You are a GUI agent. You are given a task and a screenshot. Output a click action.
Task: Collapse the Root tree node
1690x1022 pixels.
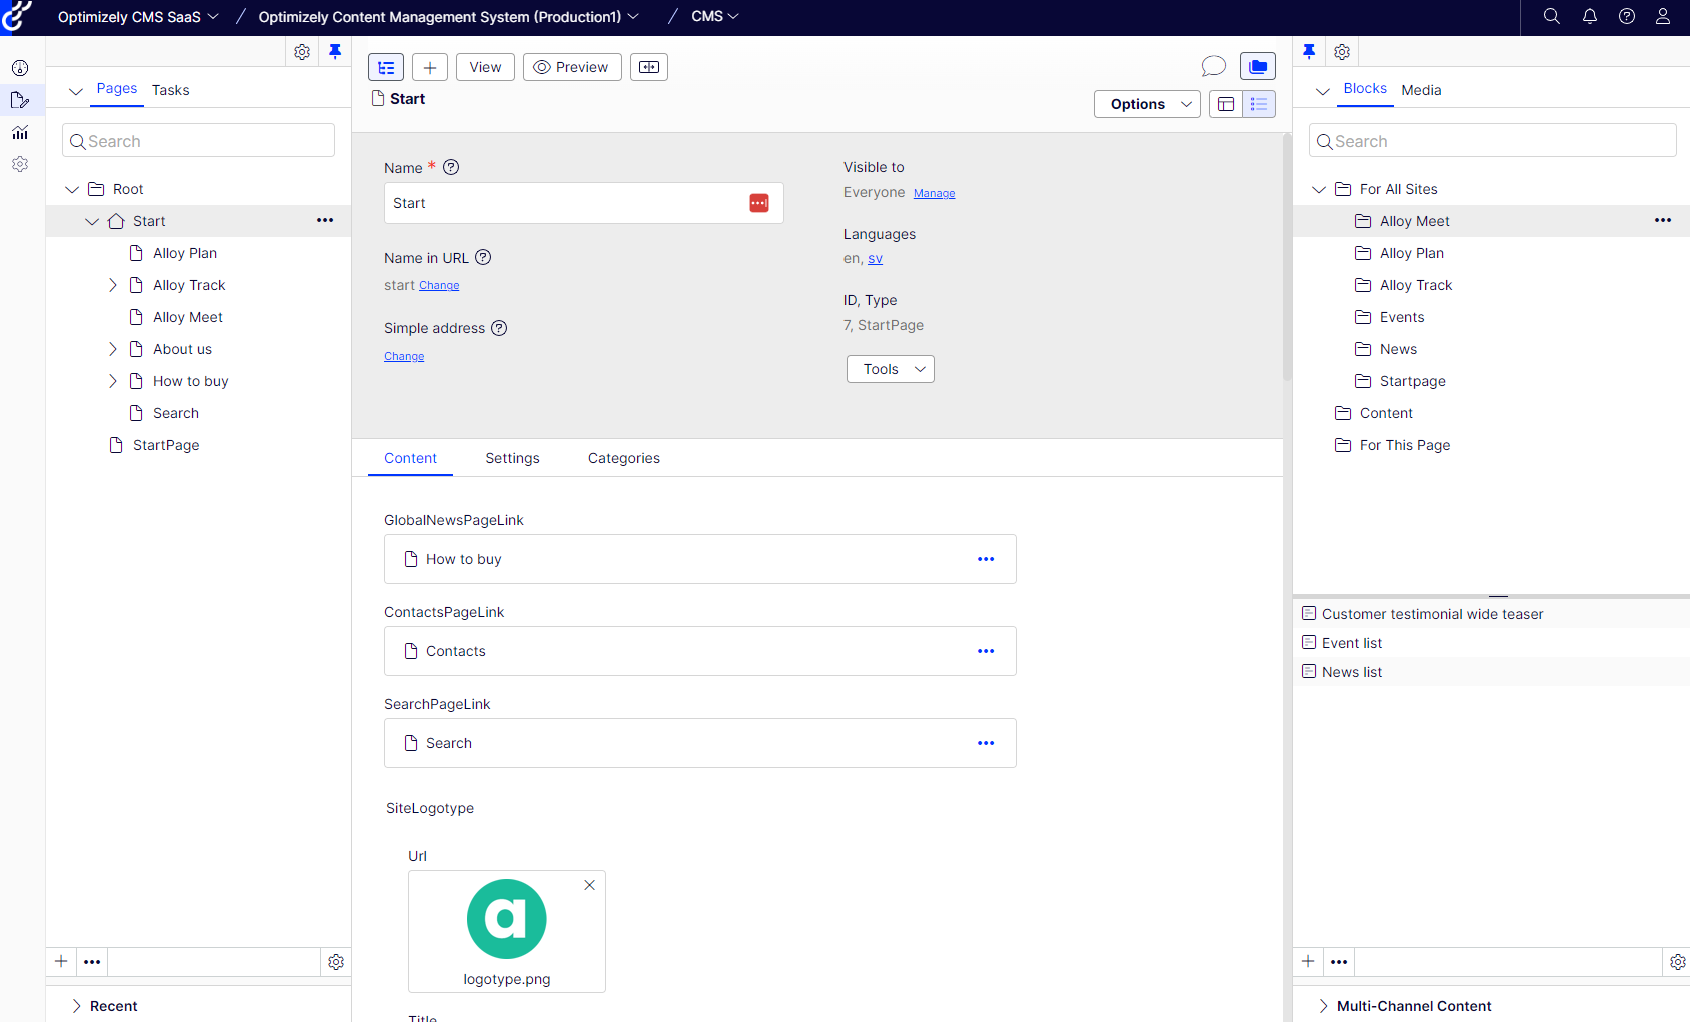(x=72, y=189)
